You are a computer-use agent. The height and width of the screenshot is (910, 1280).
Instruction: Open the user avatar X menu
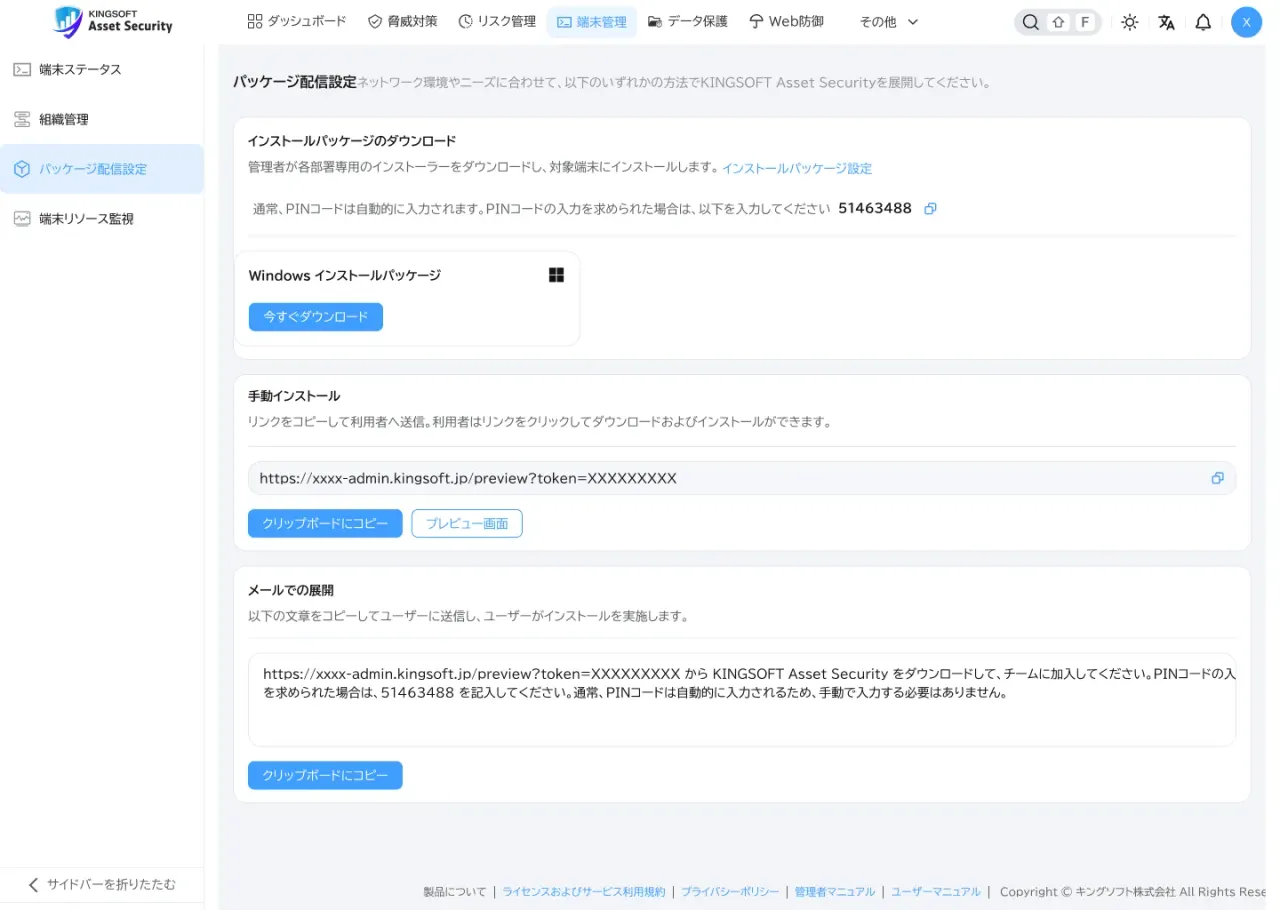pyautogui.click(x=1246, y=22)
